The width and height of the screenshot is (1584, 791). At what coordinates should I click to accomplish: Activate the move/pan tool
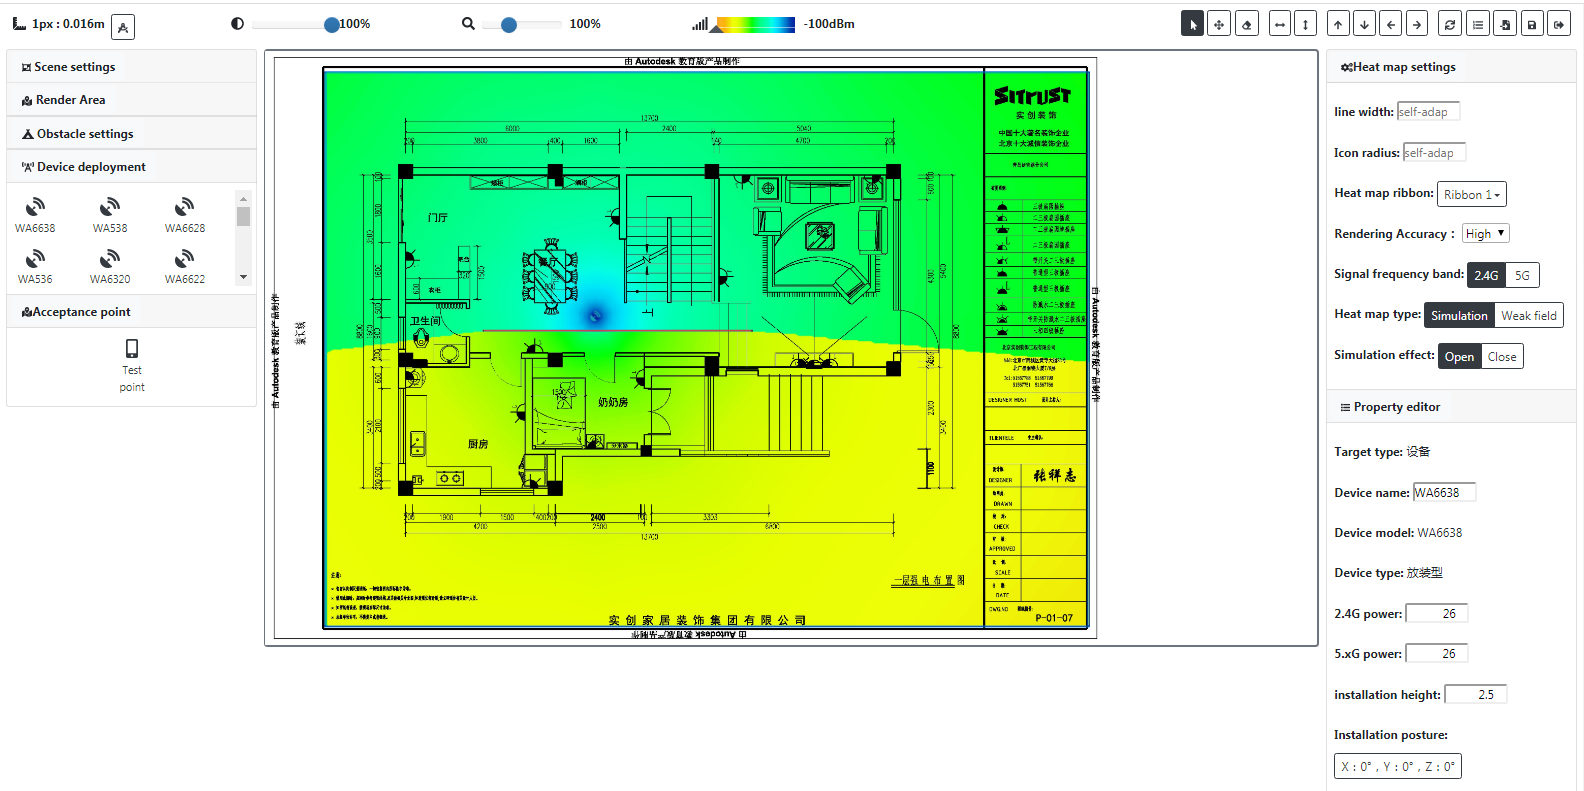(x=1219, y=24)
